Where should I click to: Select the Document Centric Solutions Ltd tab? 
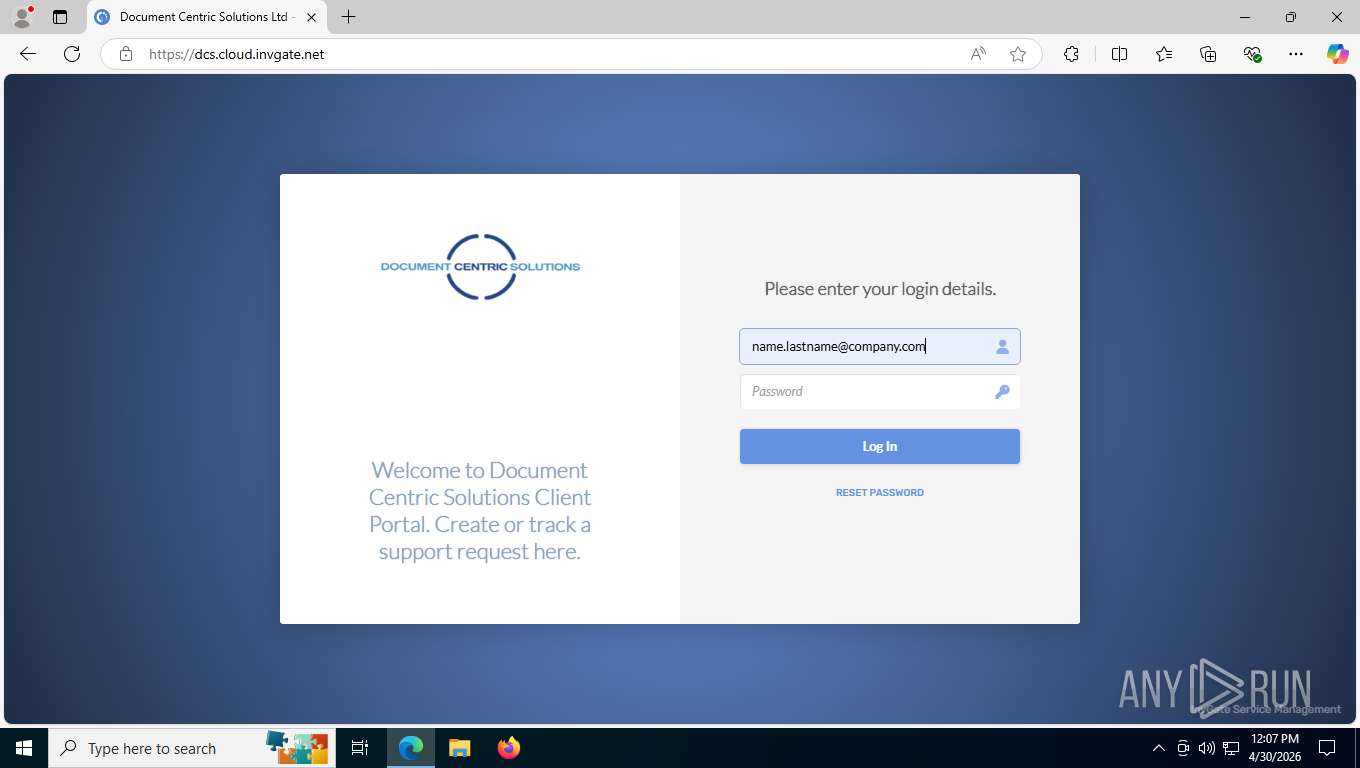pos(204,17)
